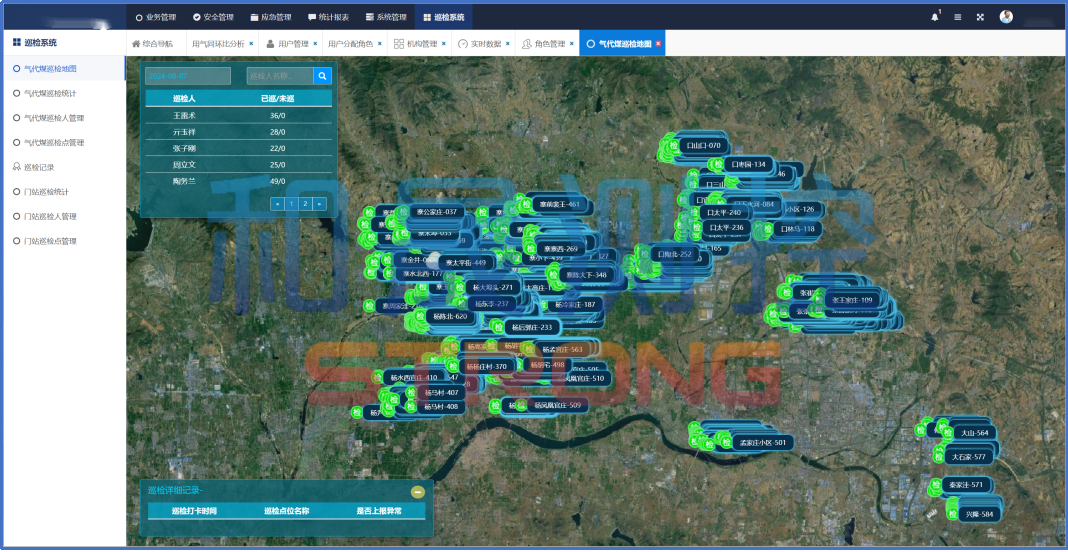Open the notification bell icon
Image resolution: width=1068 pixels, height=552 pixels.
(934, 17)
